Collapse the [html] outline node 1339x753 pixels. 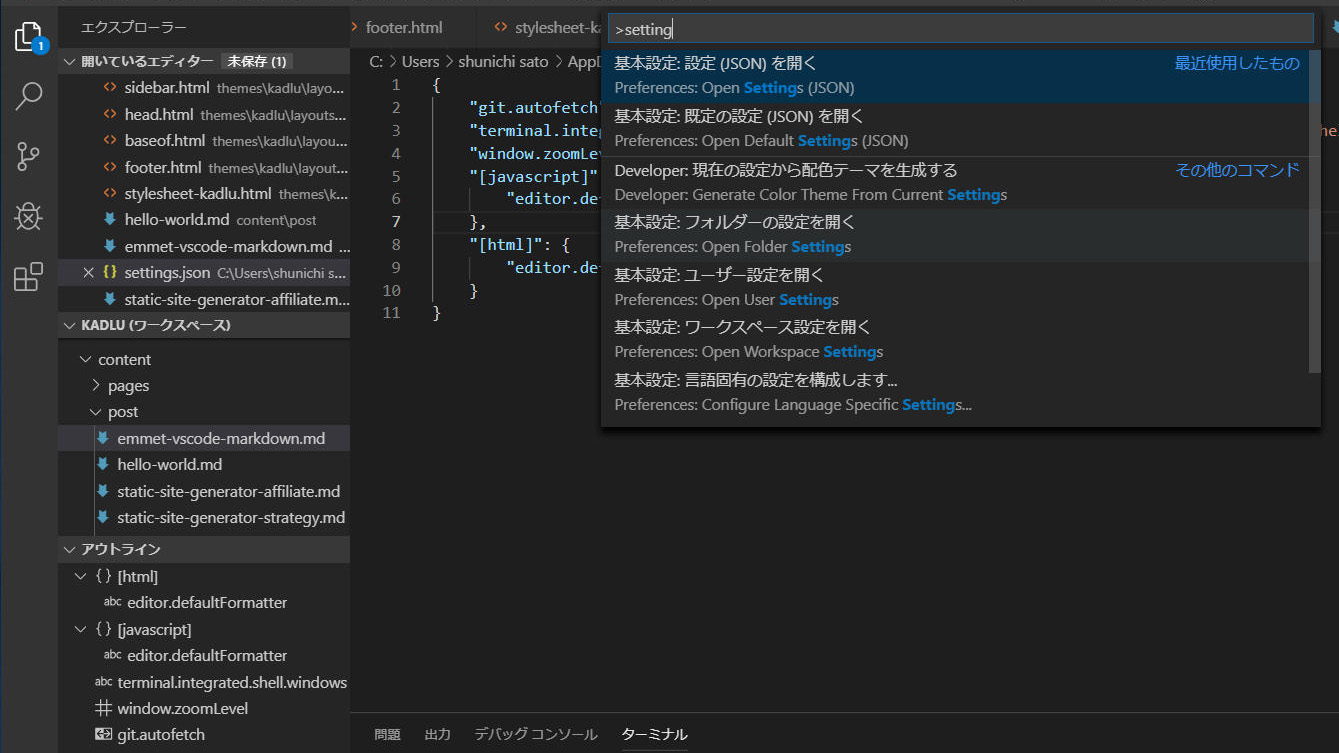(x=81, y=576)
